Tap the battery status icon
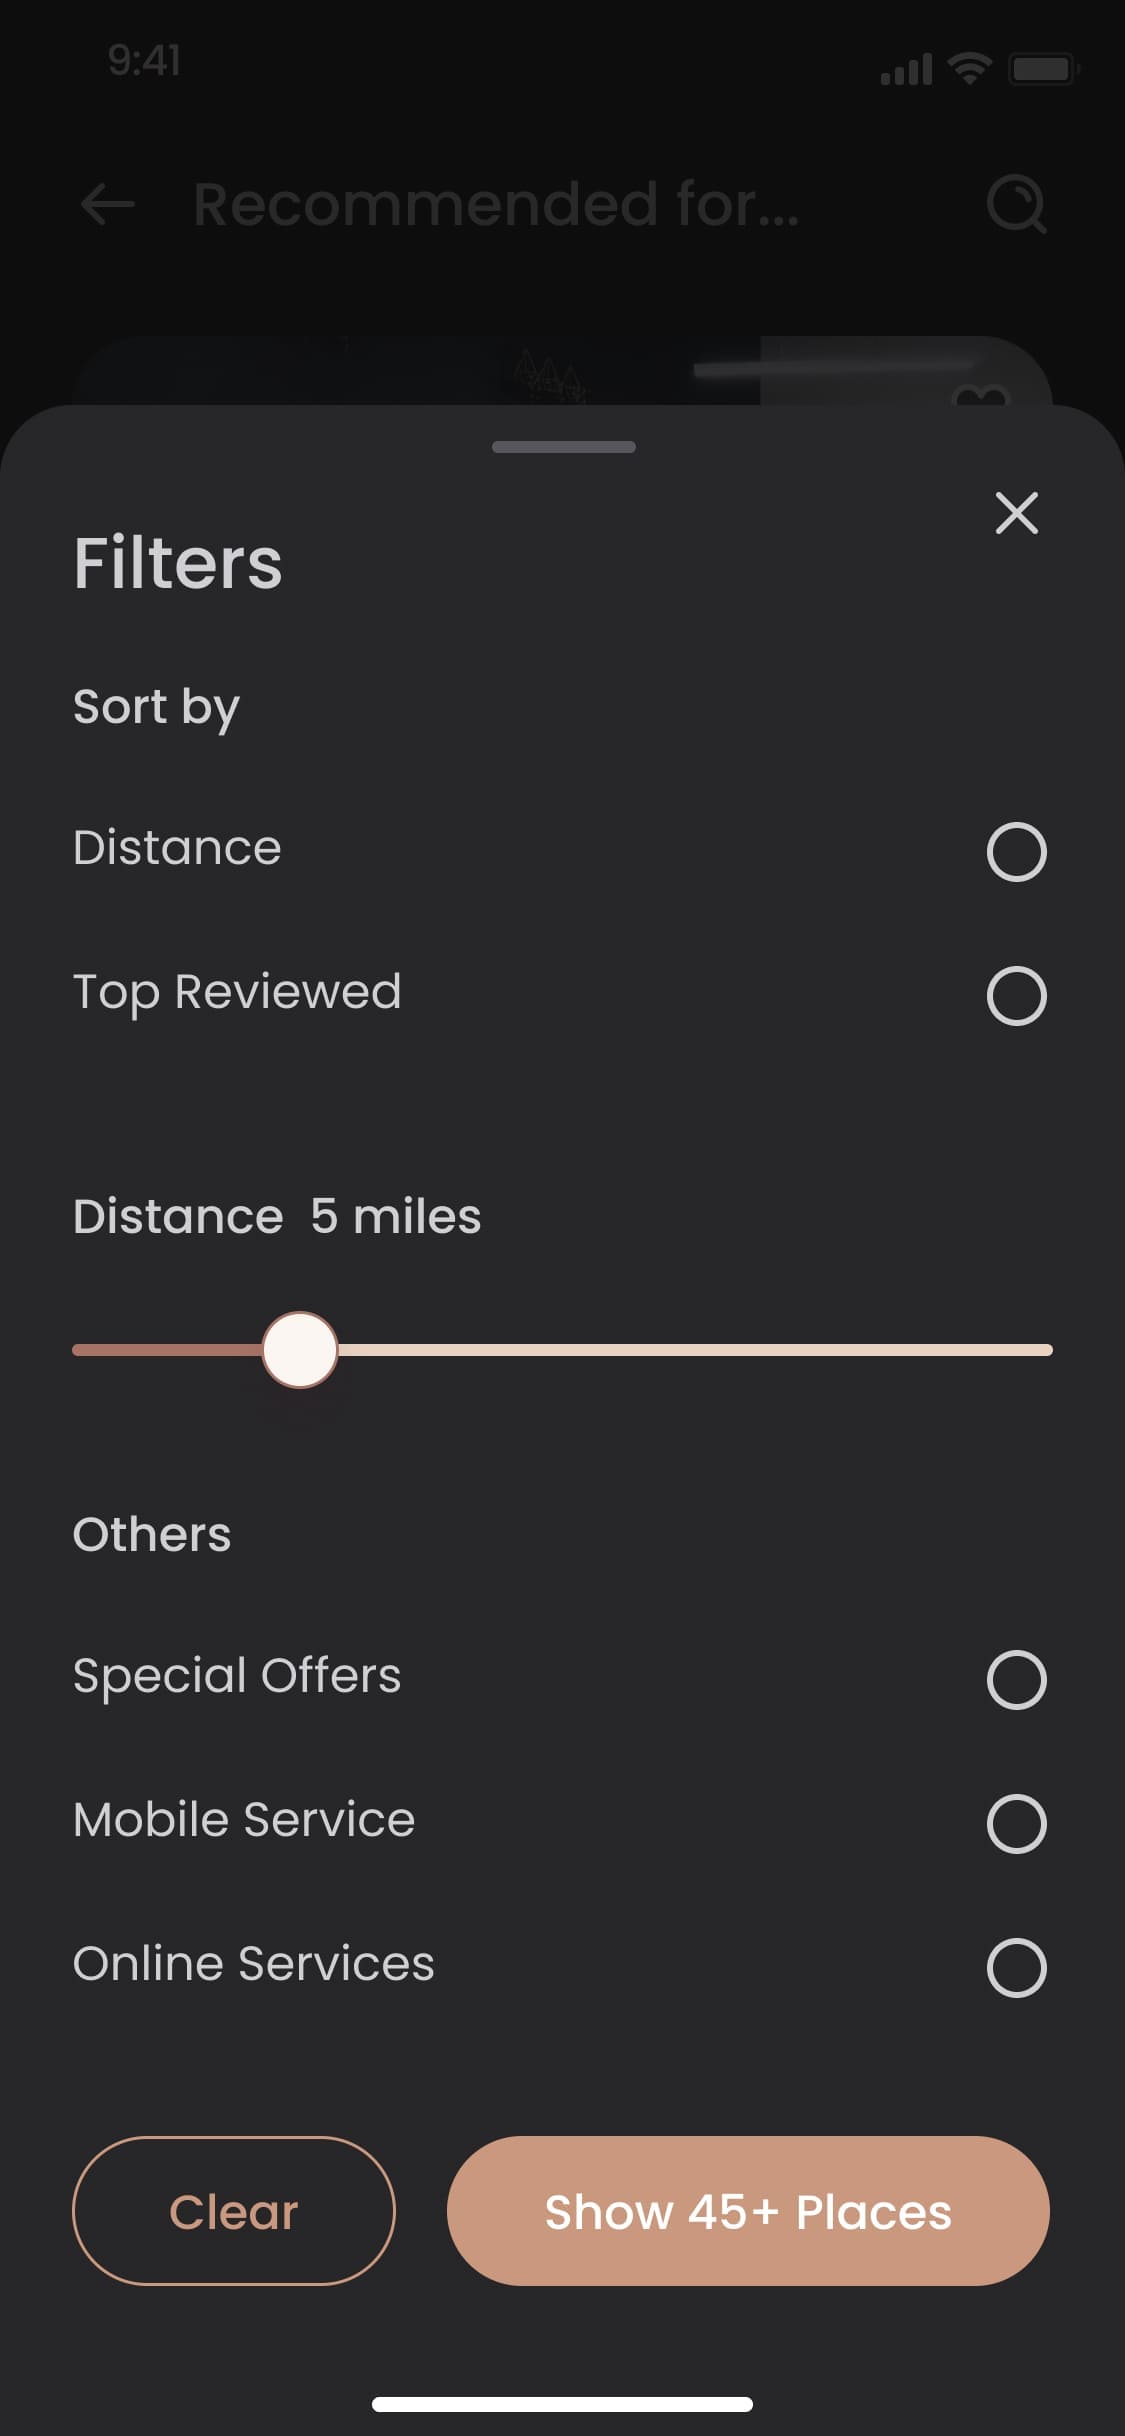Screen dimensions: 1125x2436 (x=1044, y=68)
